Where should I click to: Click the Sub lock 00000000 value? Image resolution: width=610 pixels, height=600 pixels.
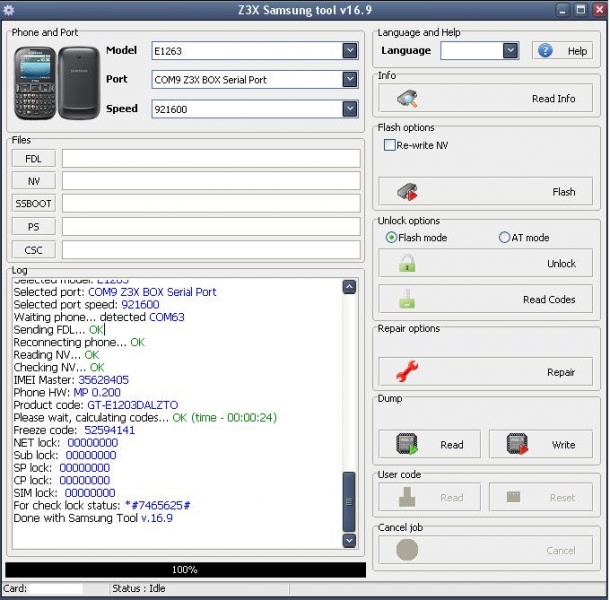coord(91,455)
